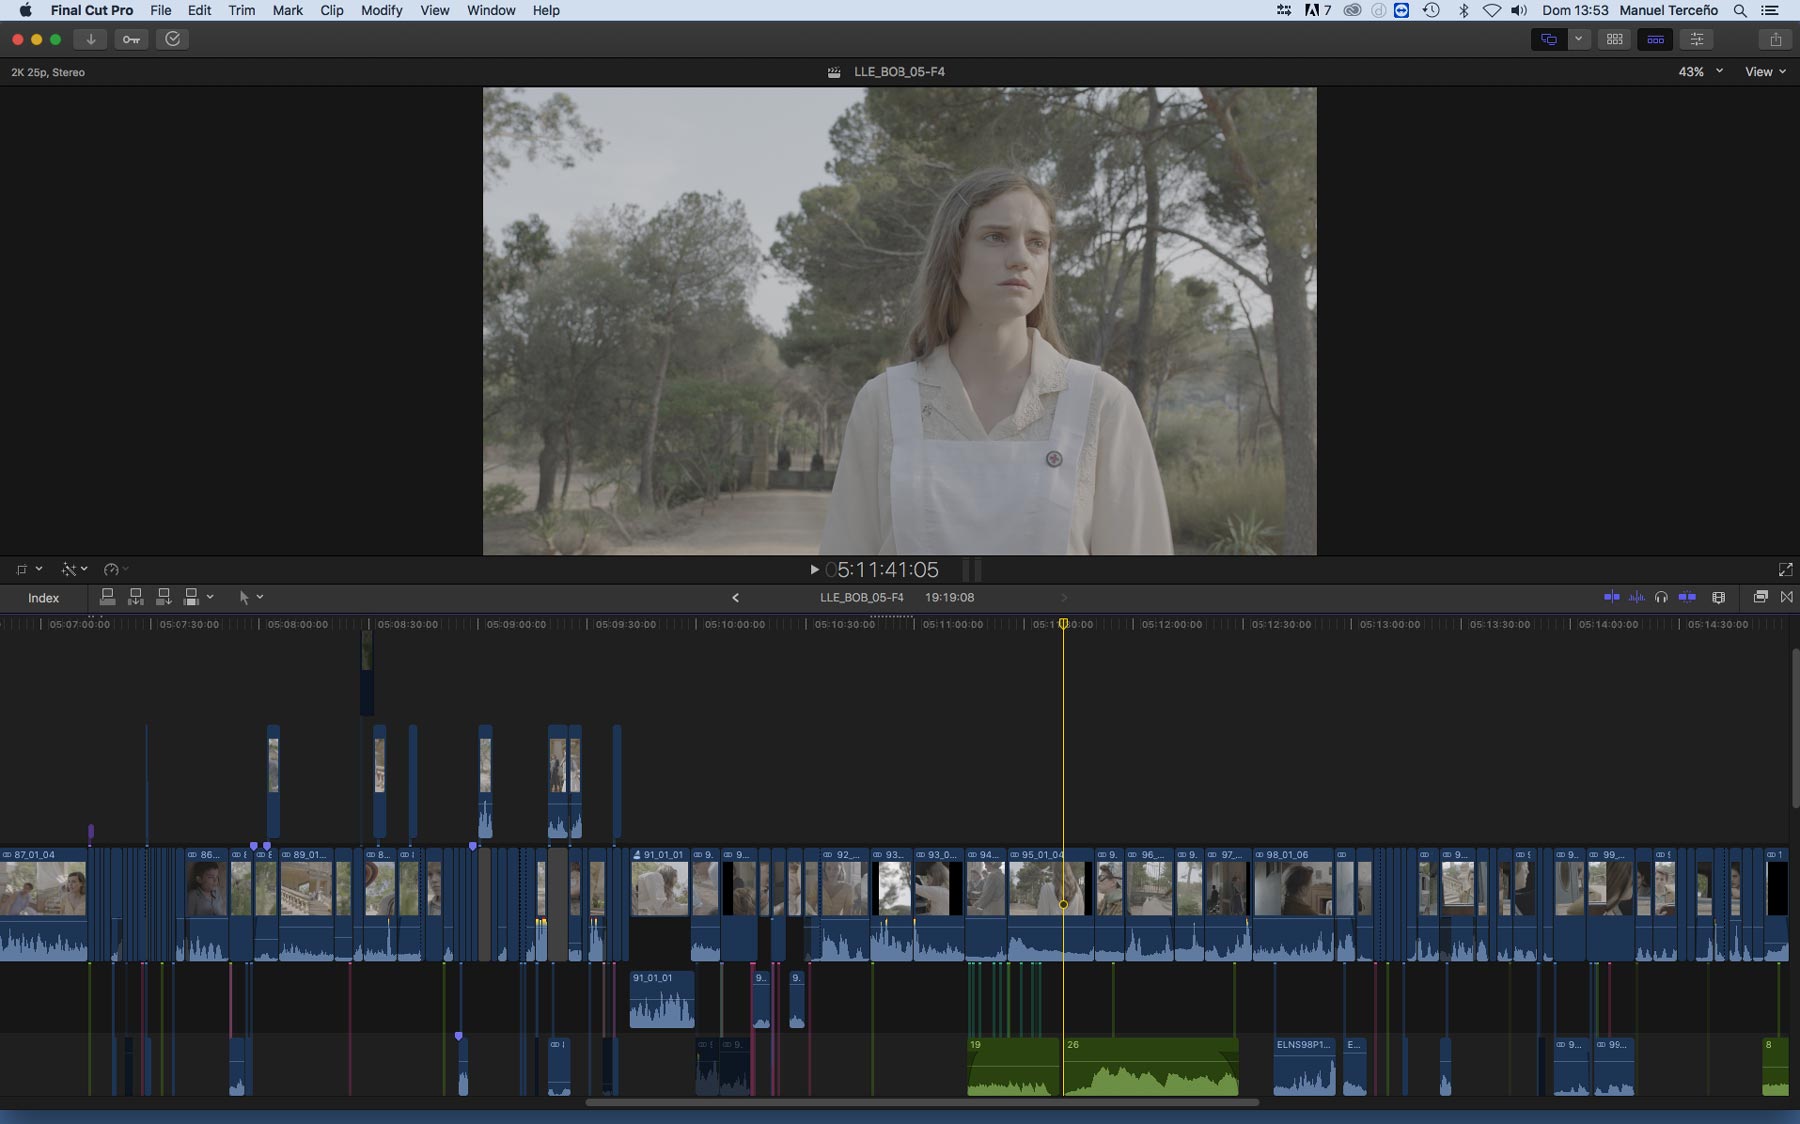This screenshot has width=1800, height=1124.
Task: Toggle solo headphones button
Action: pyautogui.click(x=1661, y=597)
